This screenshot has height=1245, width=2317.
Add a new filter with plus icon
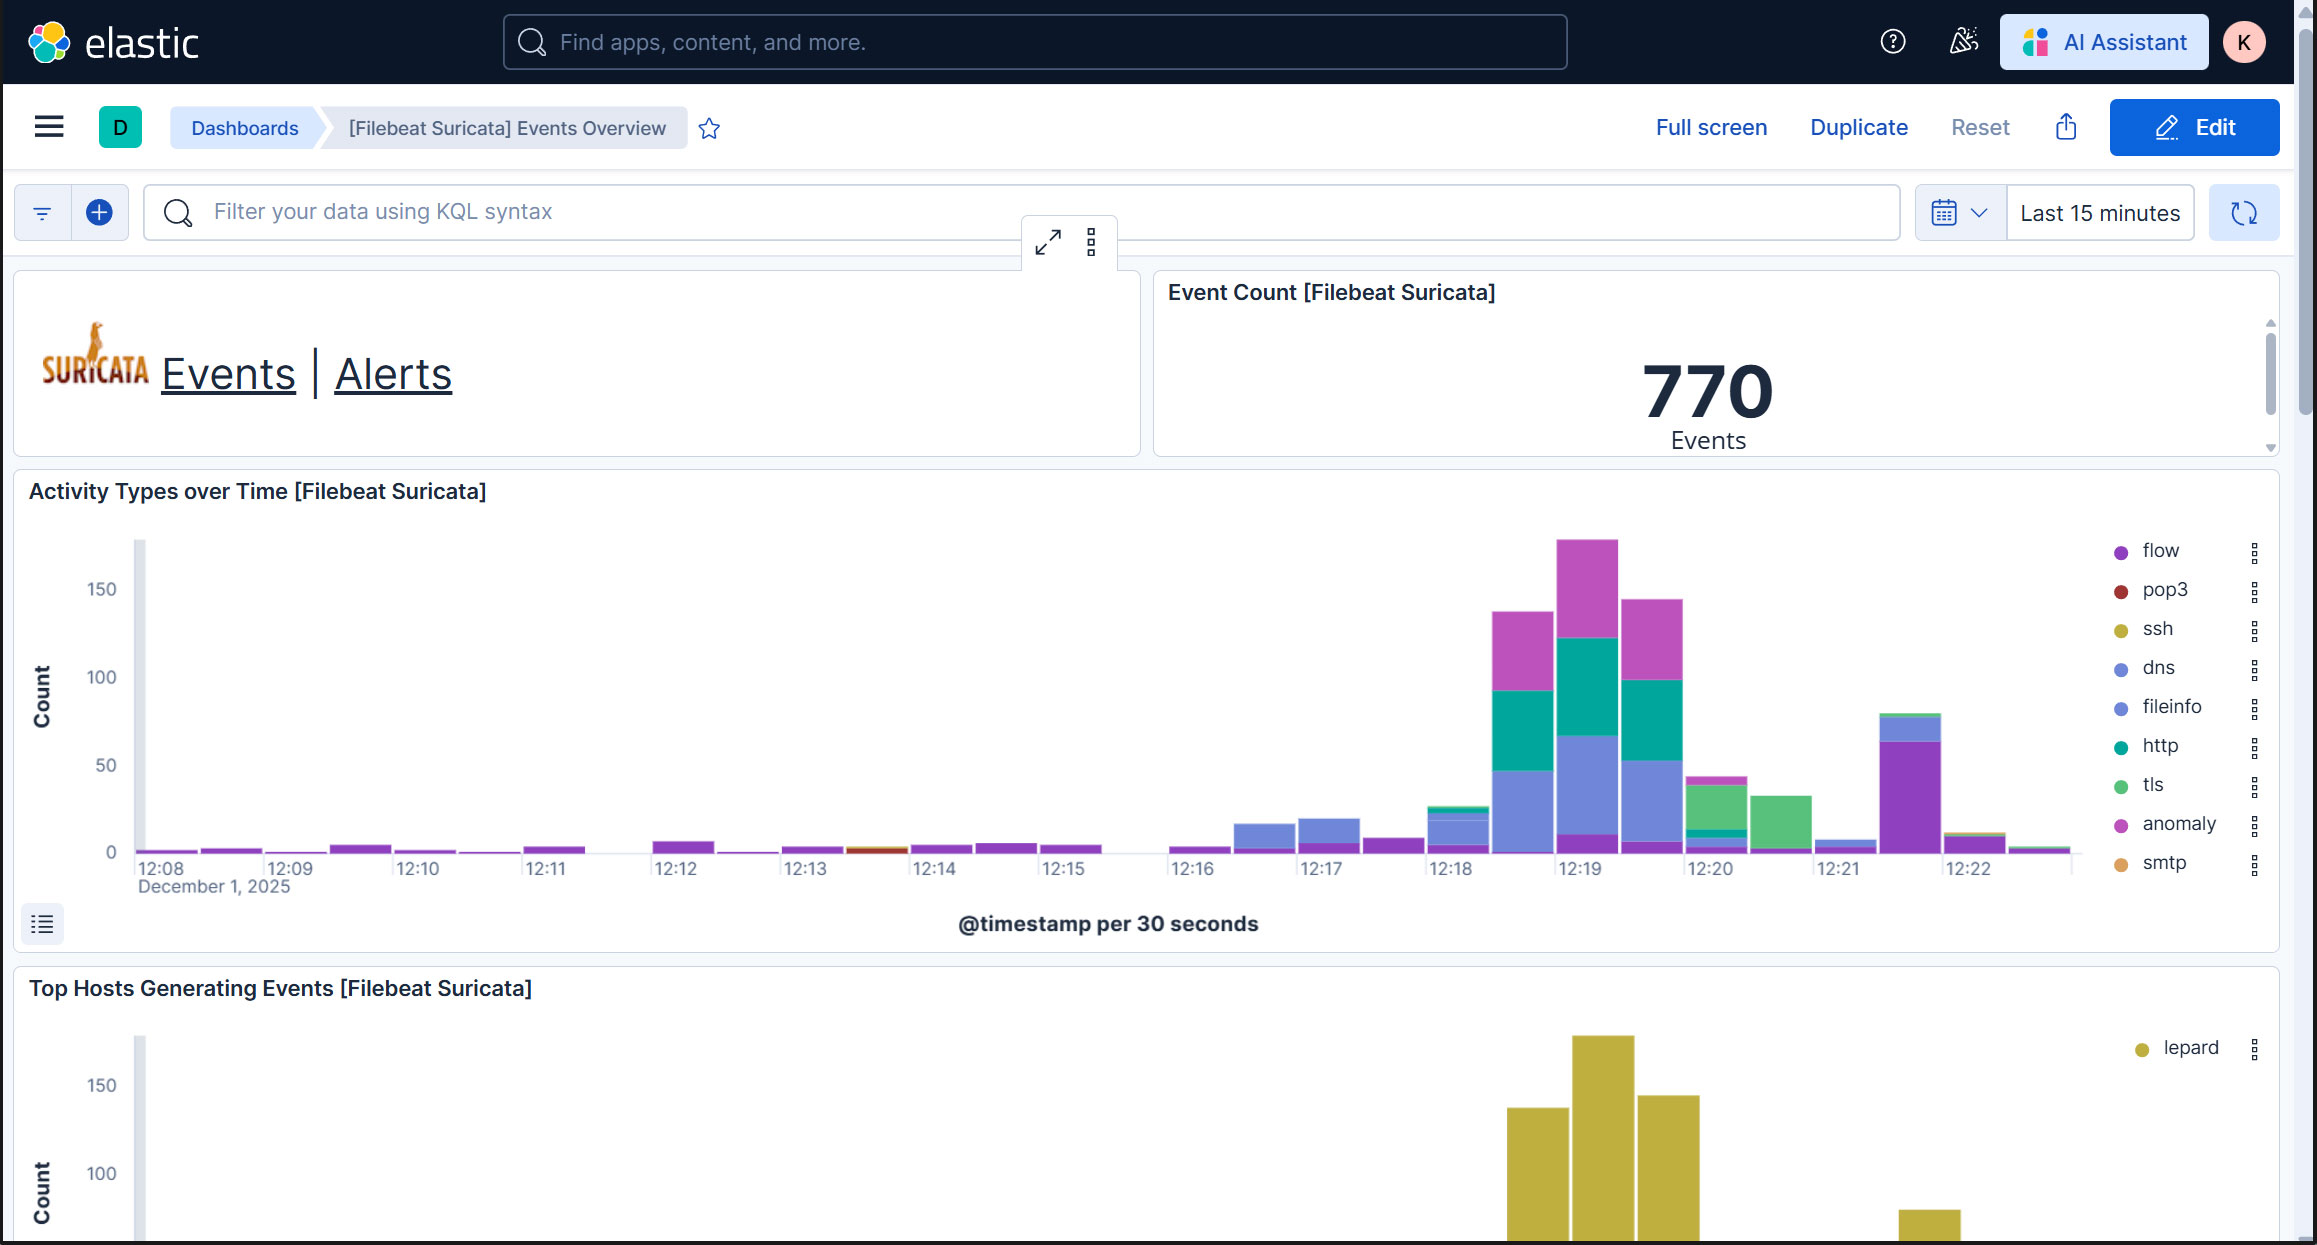tap(99, 212)
